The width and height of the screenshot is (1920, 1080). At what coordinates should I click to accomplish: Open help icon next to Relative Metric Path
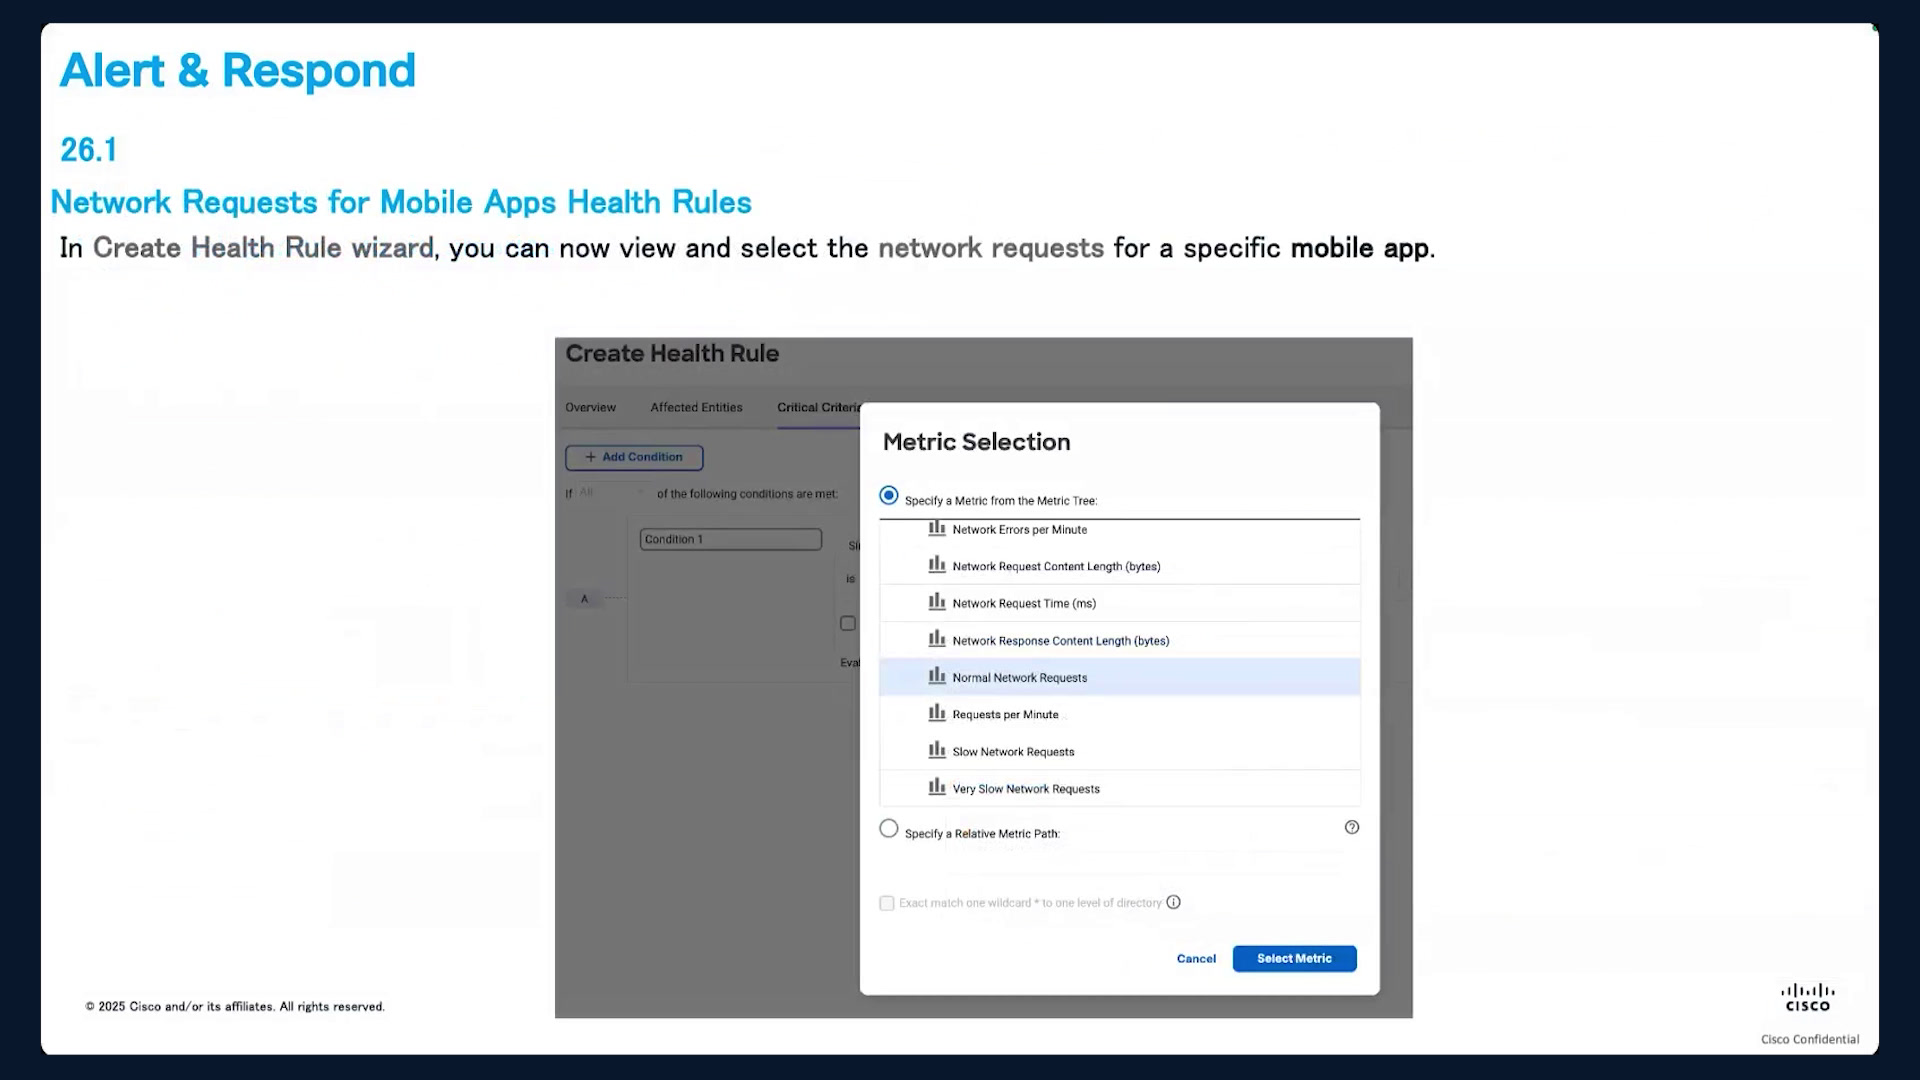1352,827
